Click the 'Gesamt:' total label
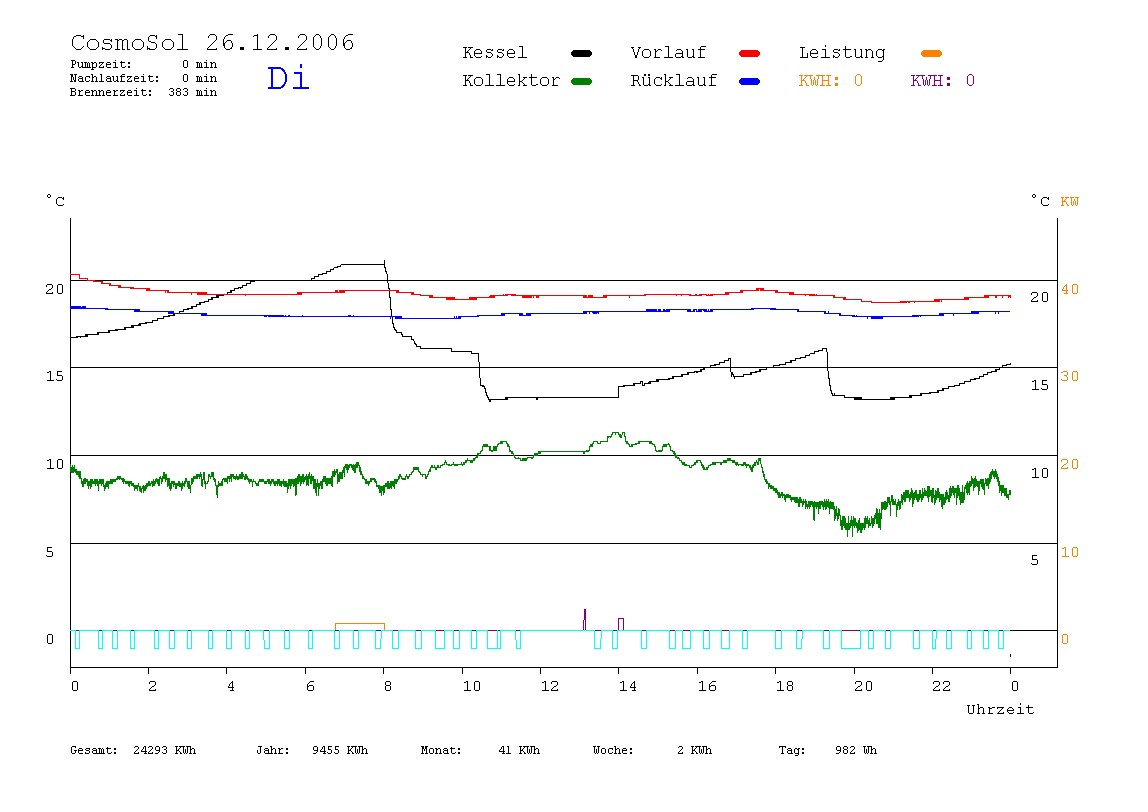The width and height of the screenshot is (1148, 812). click(94, 750)
